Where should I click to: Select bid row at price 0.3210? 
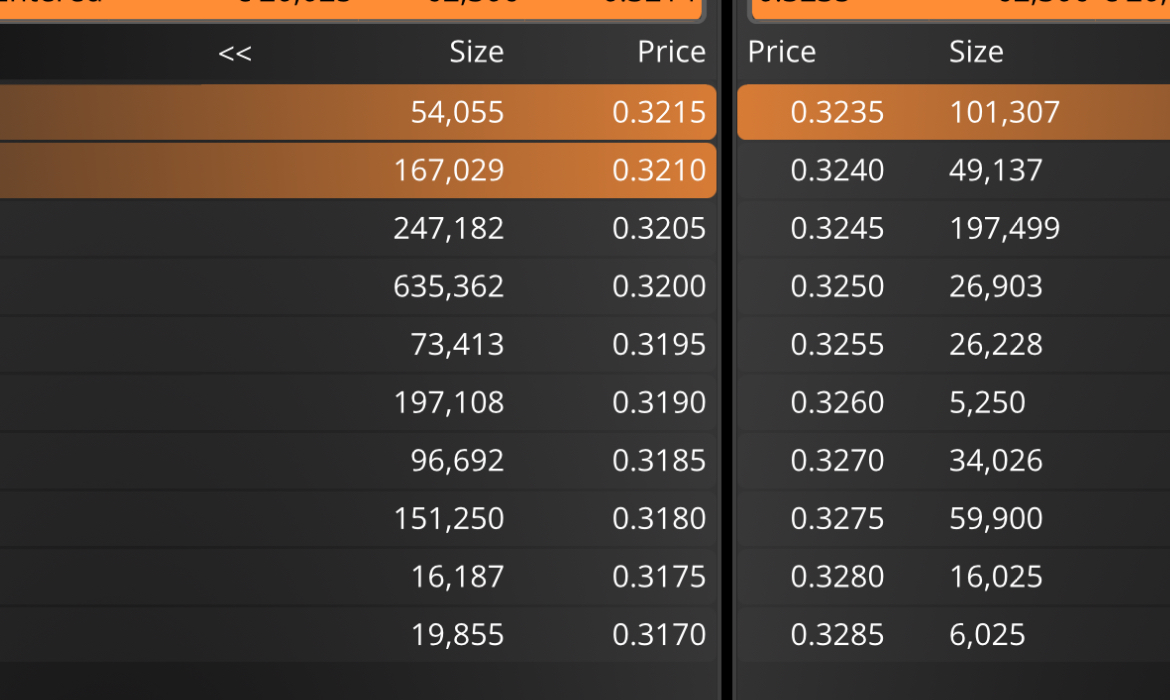(358, 170)
